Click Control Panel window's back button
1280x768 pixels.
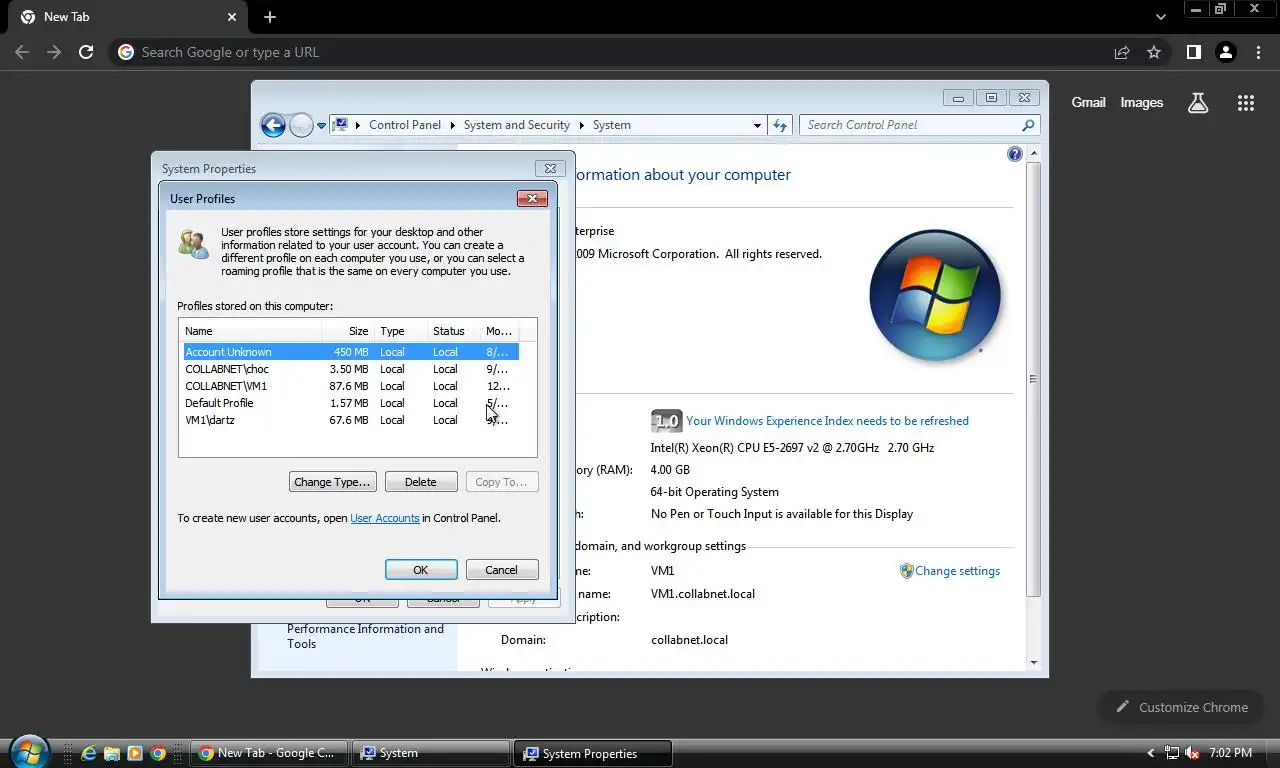273,125
